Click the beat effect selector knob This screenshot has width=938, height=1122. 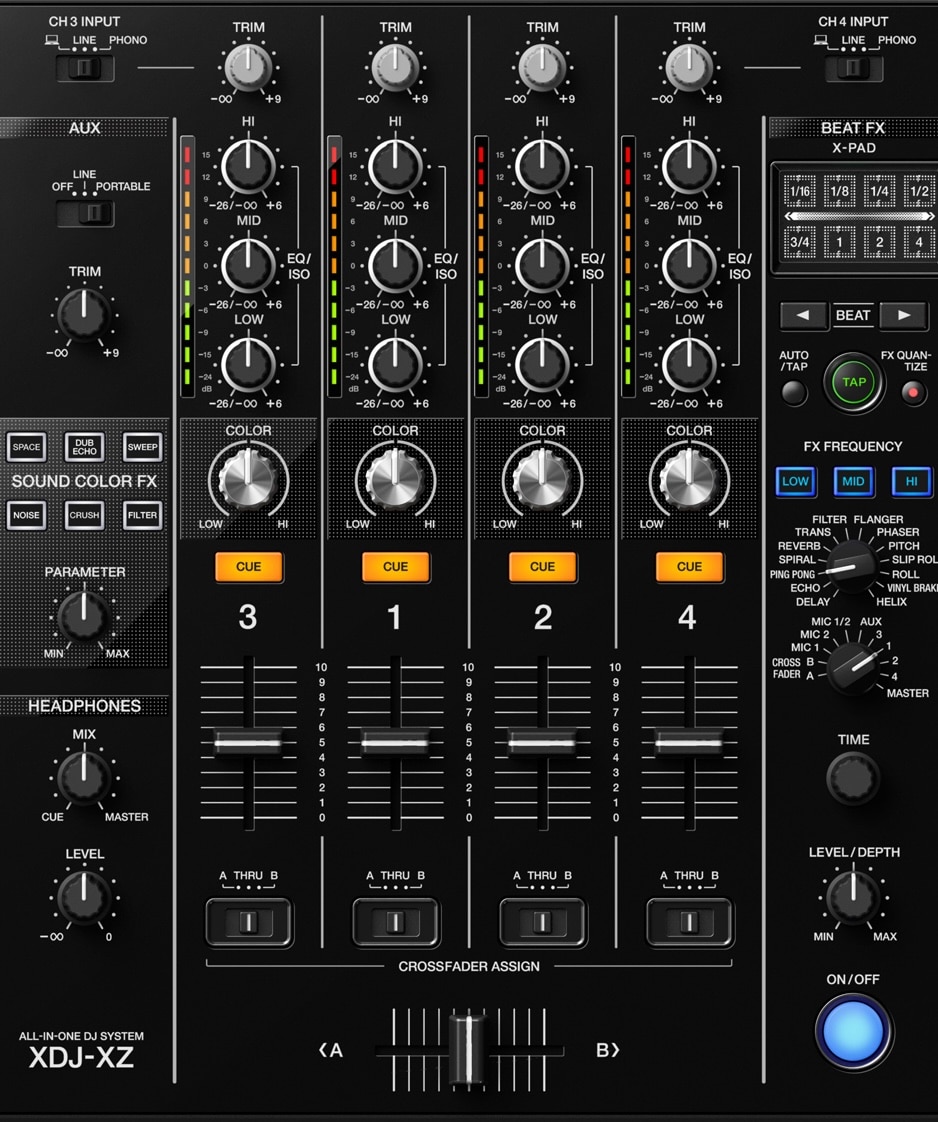pos(851,567)
